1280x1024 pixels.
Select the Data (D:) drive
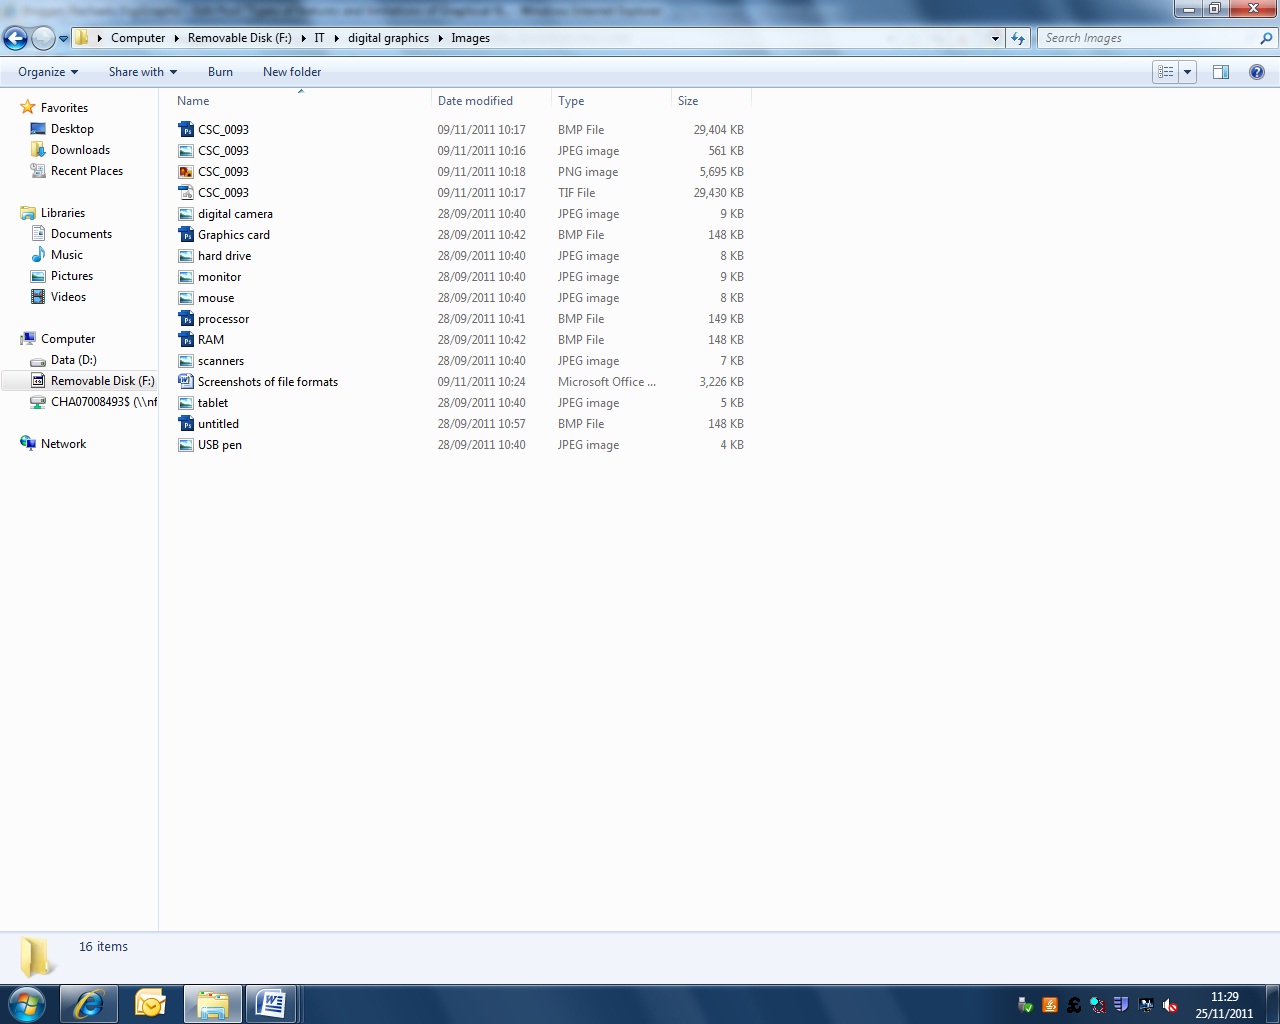coord(73,360)
